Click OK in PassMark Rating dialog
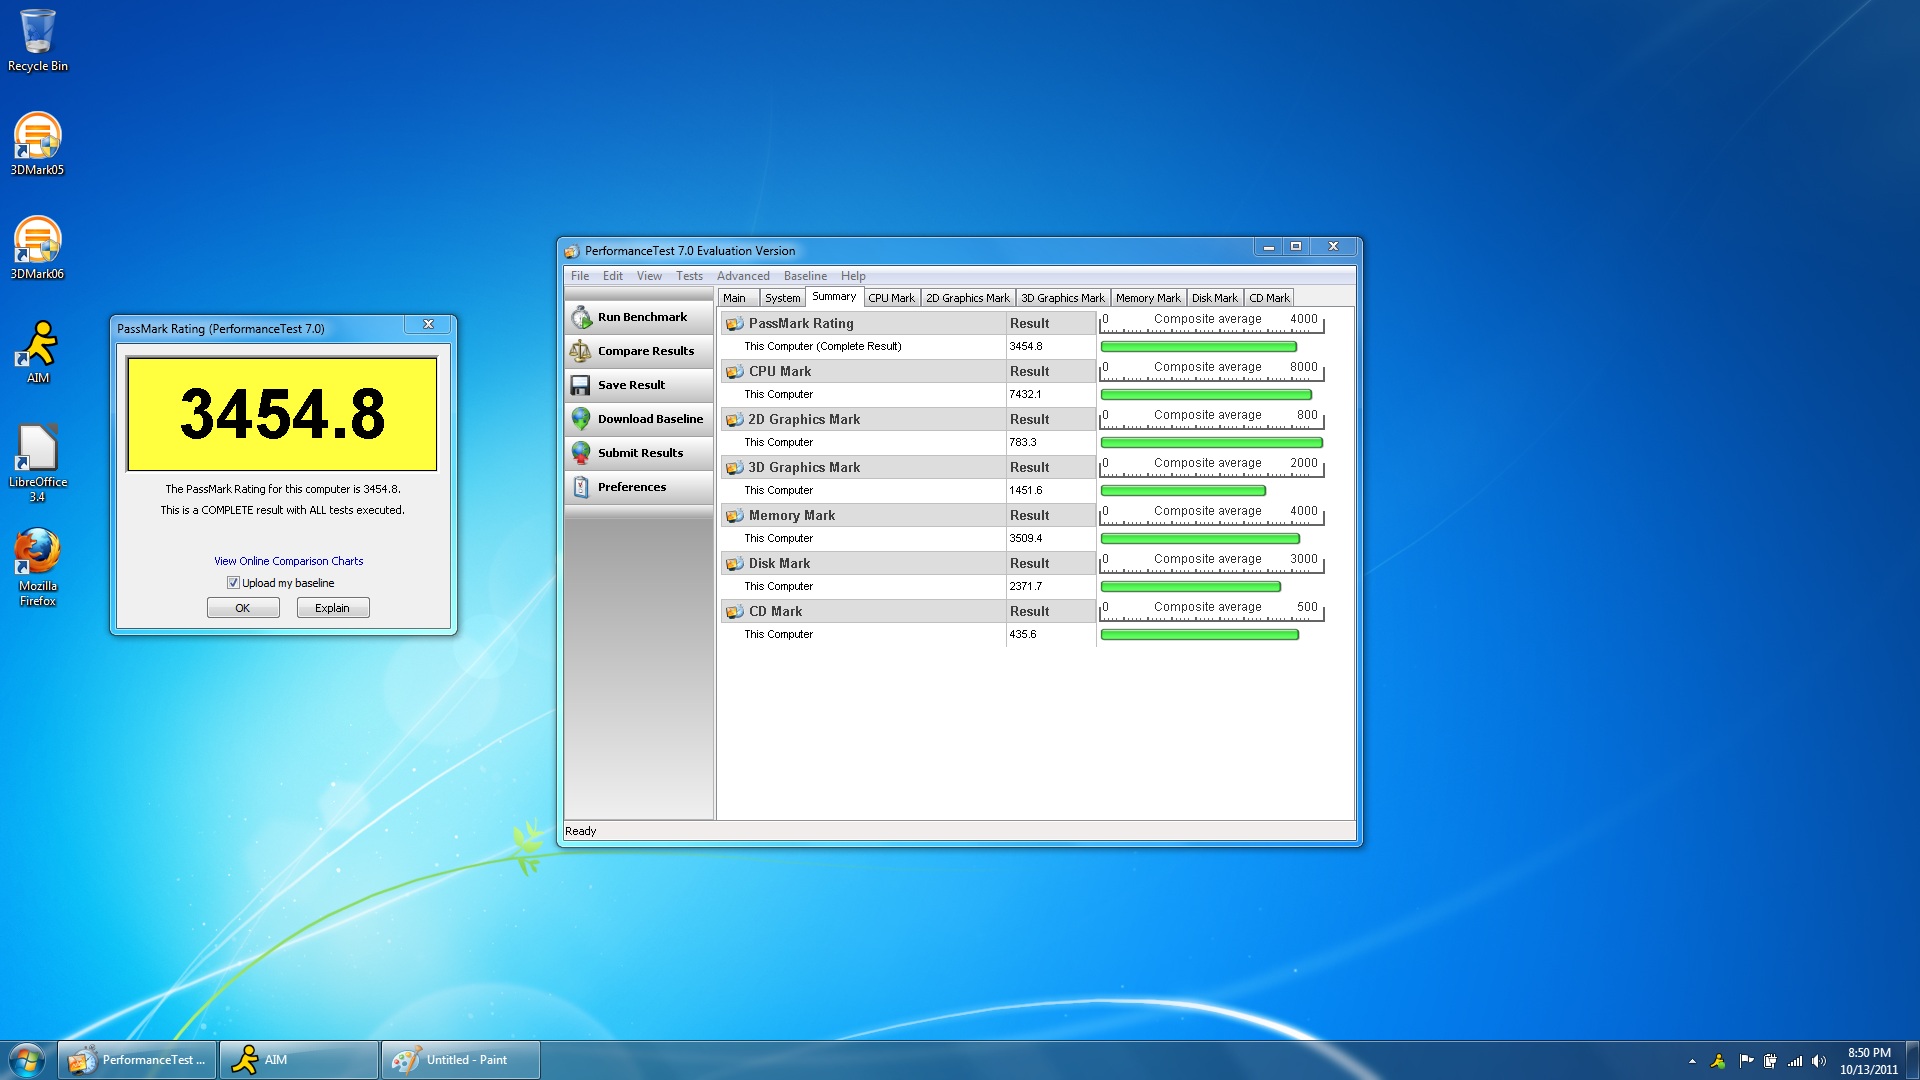The image size is (1920, 1080). [243, 608]
